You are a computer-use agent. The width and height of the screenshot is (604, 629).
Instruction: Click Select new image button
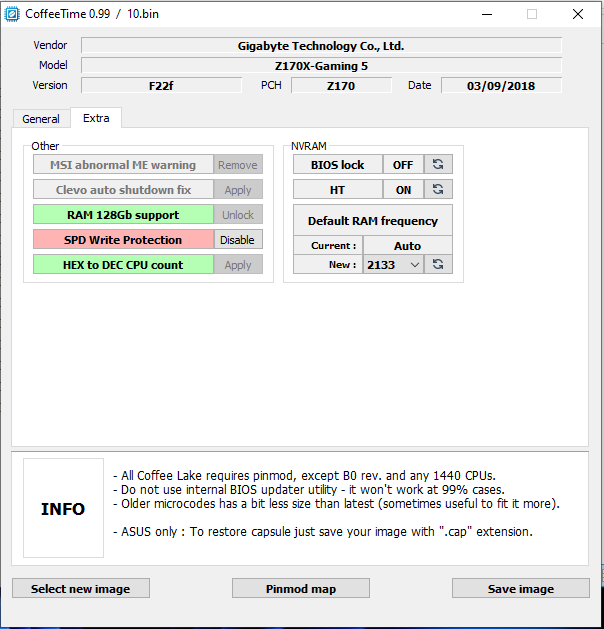pyautogui.click(x=81, y=588)
